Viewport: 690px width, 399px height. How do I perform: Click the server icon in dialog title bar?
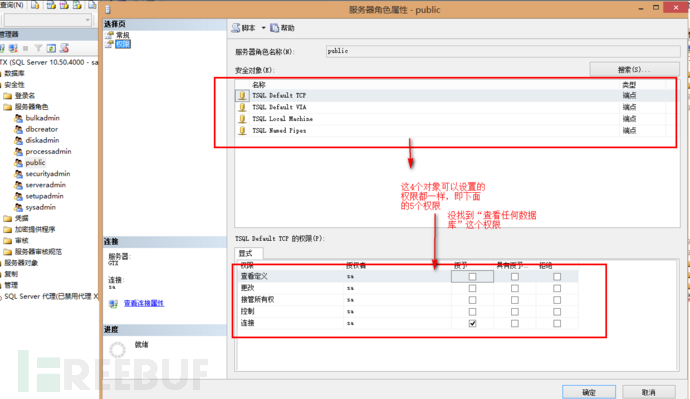(108, 9)
